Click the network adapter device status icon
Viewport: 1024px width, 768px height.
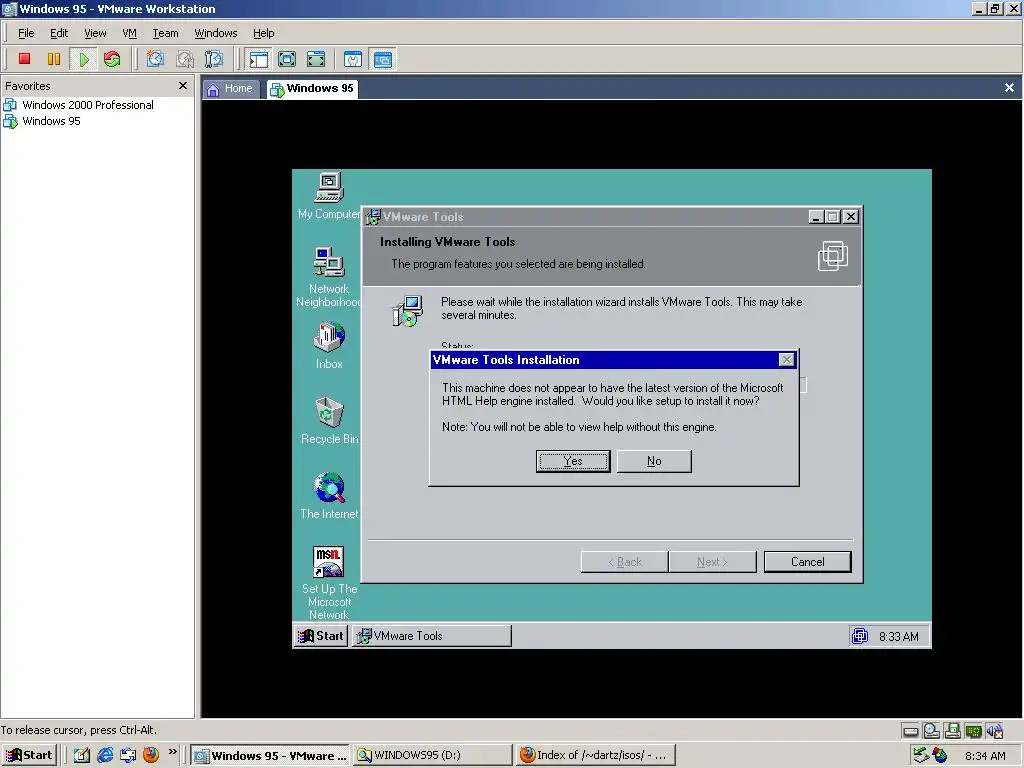(973, 731)
